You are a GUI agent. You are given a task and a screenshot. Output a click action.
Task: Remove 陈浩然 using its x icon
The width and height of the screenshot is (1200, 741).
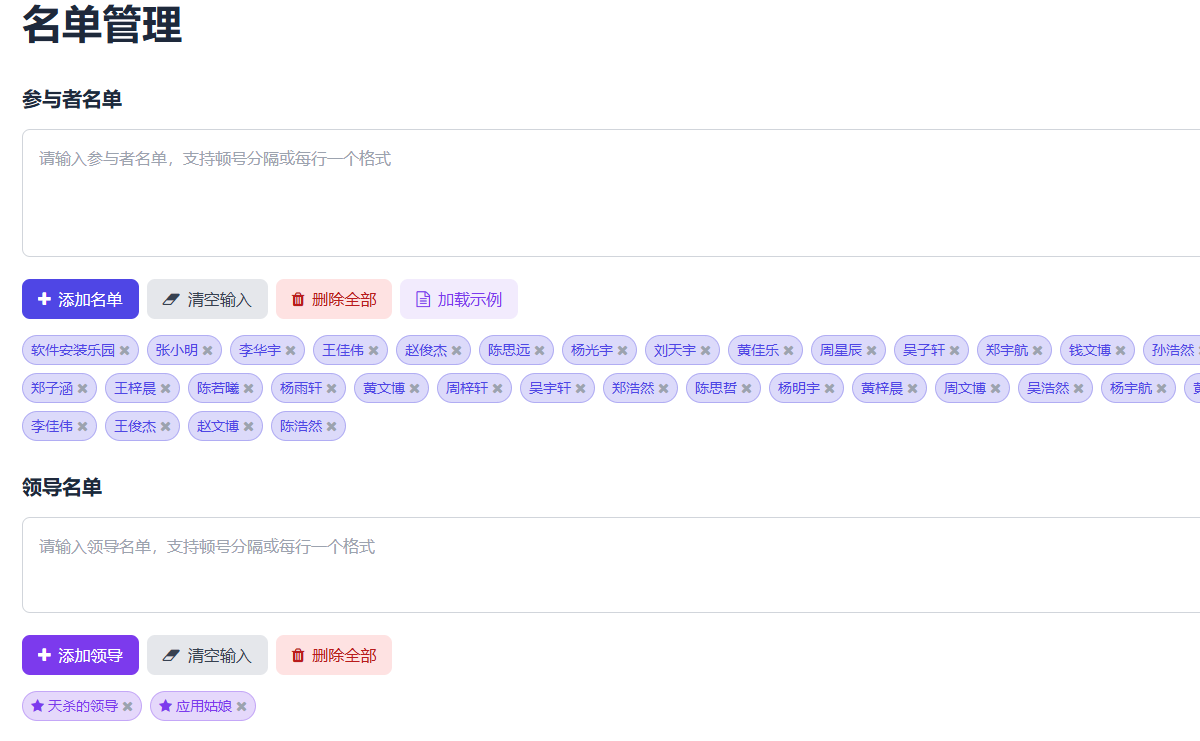332,427
